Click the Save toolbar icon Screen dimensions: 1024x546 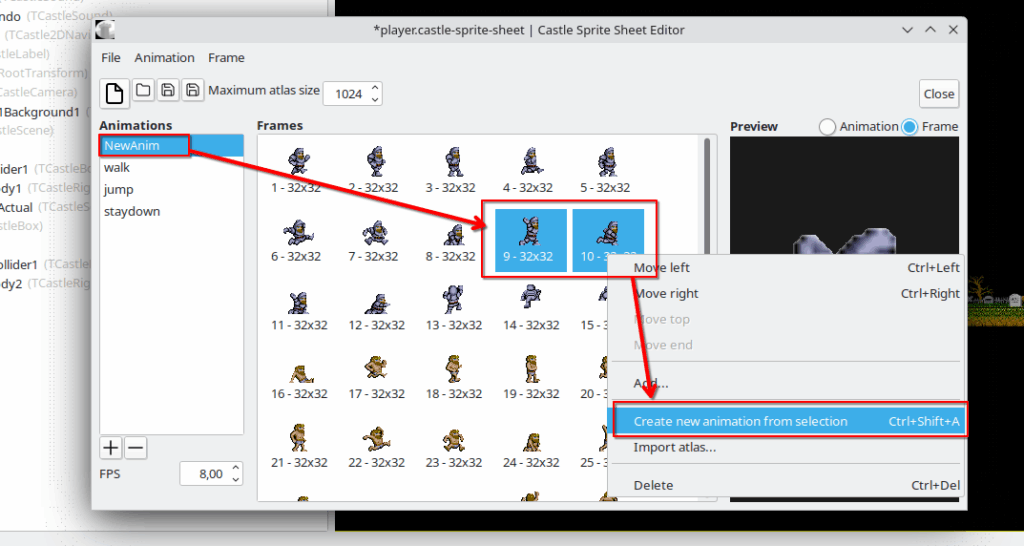click(168, 91)
